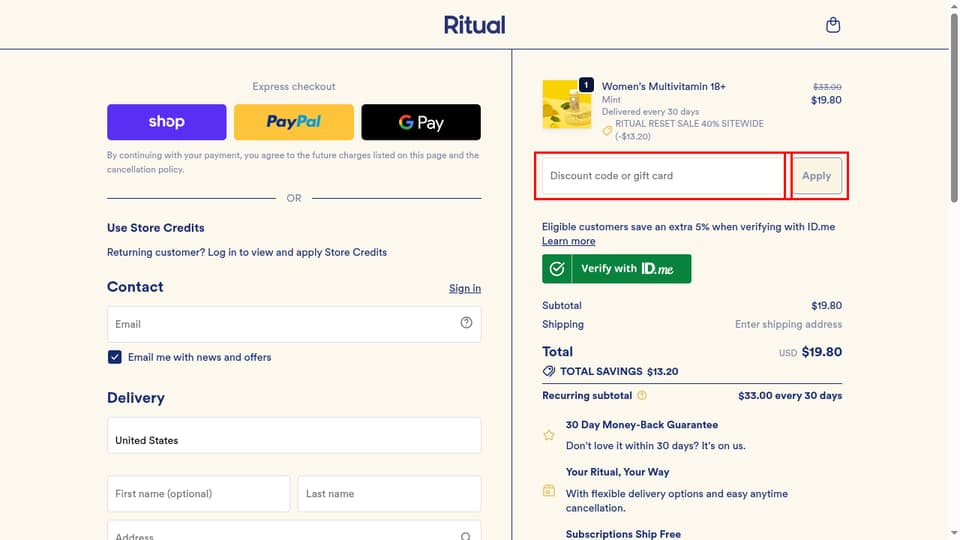Open the shopping bag icon in header

(833, 25)
